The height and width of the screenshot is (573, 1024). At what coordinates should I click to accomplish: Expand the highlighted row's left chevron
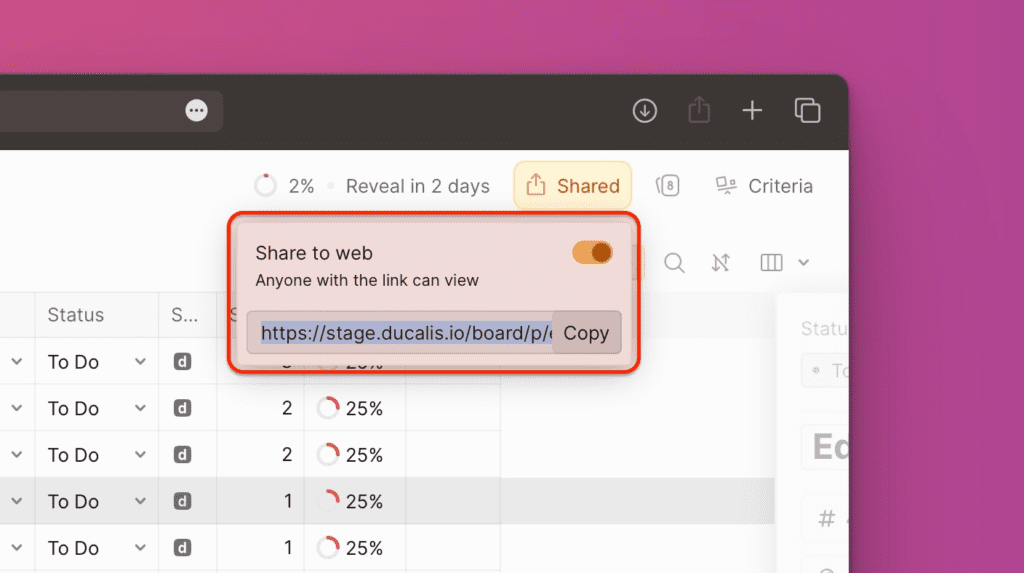click(17, 501)
